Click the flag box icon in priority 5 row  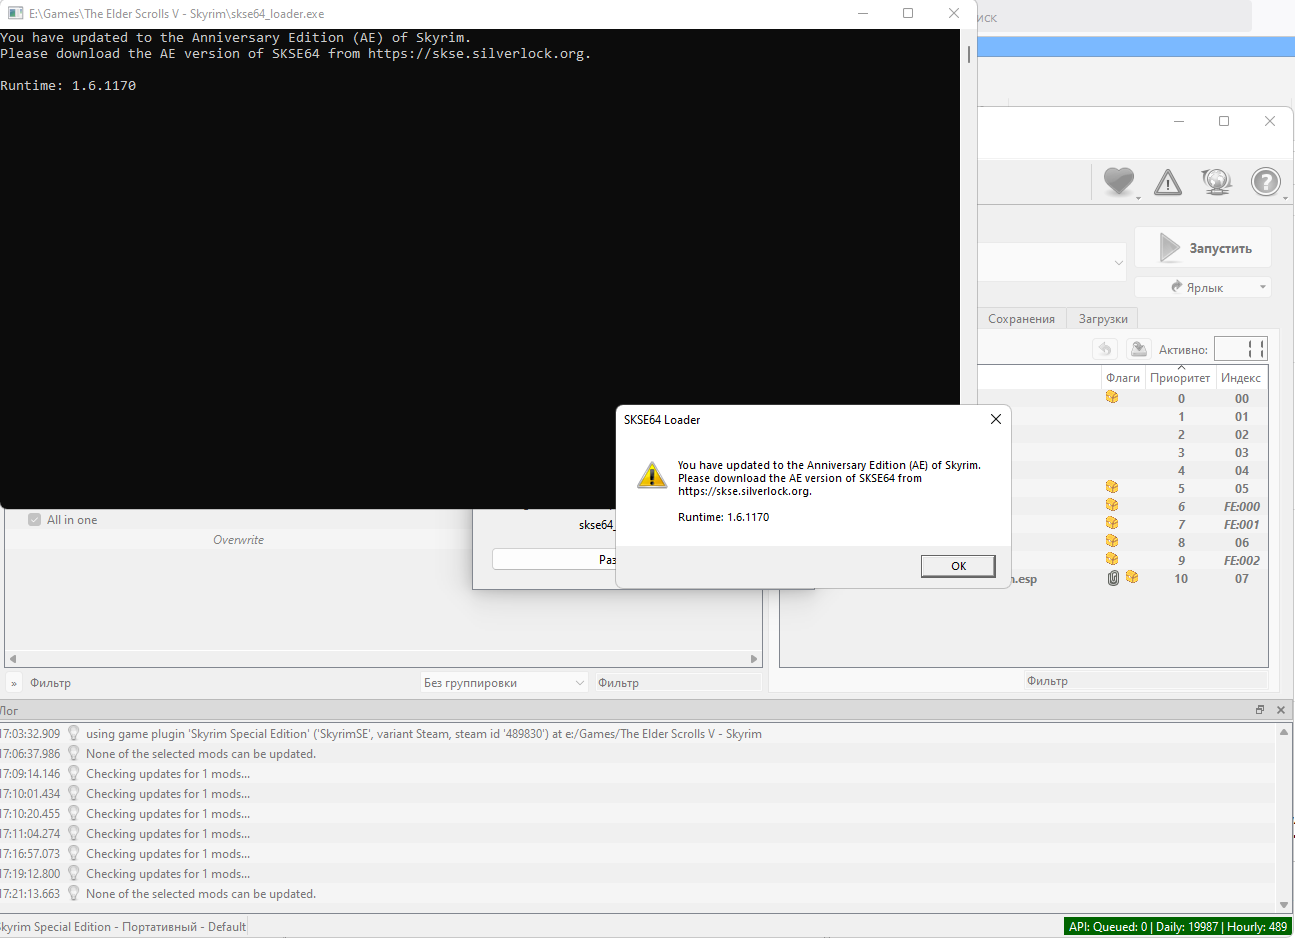(1112, 487)
